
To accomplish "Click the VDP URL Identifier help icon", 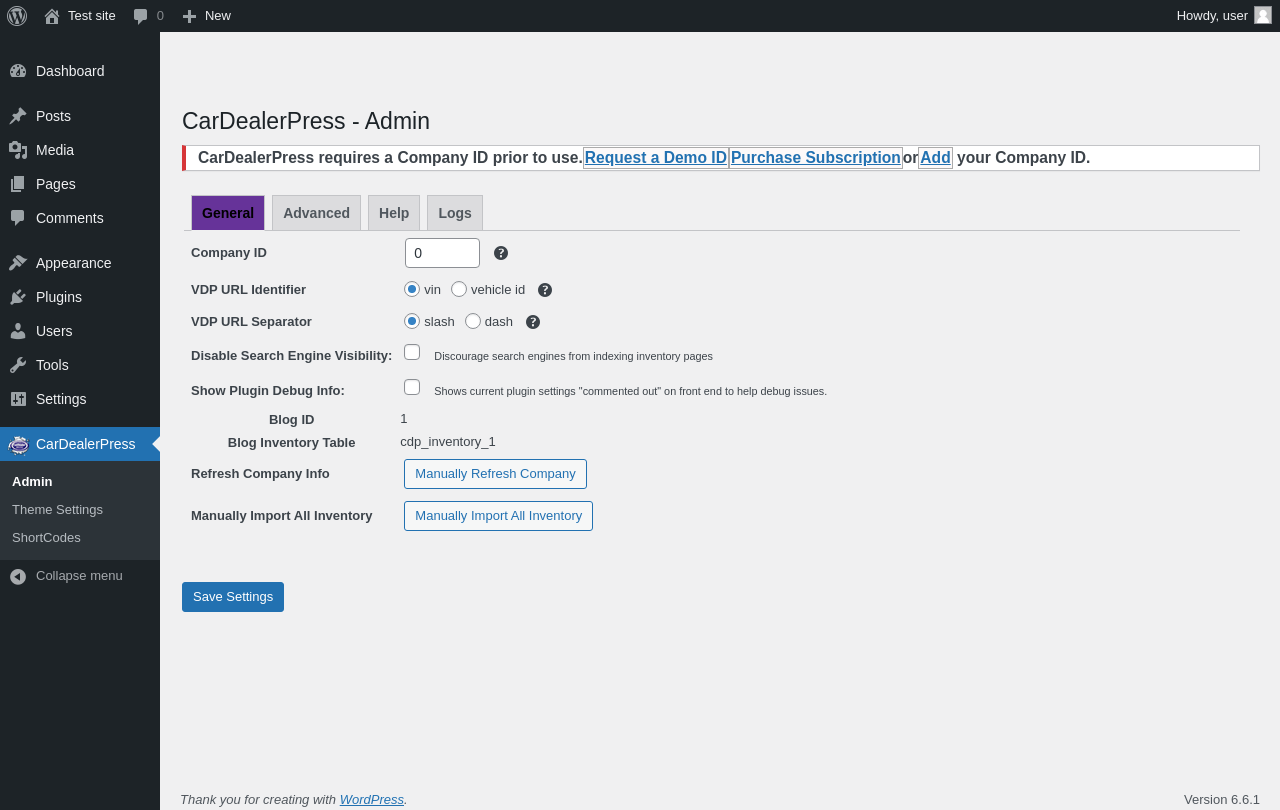I will [x=545, y=290].
